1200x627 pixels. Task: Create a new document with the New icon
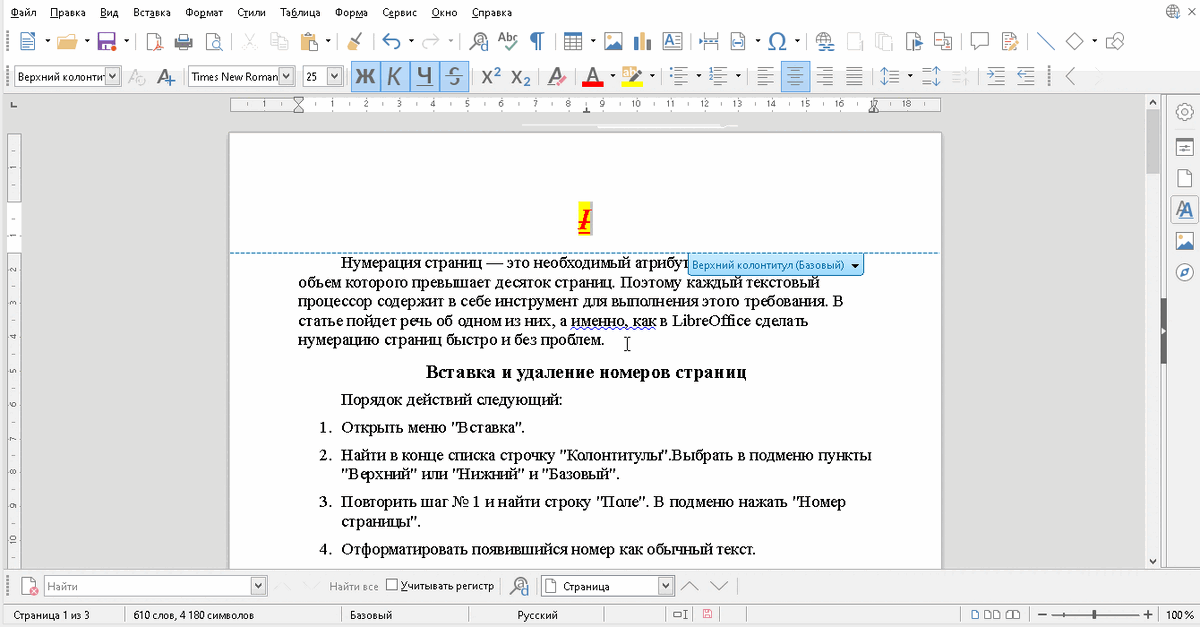pos(27,42)
